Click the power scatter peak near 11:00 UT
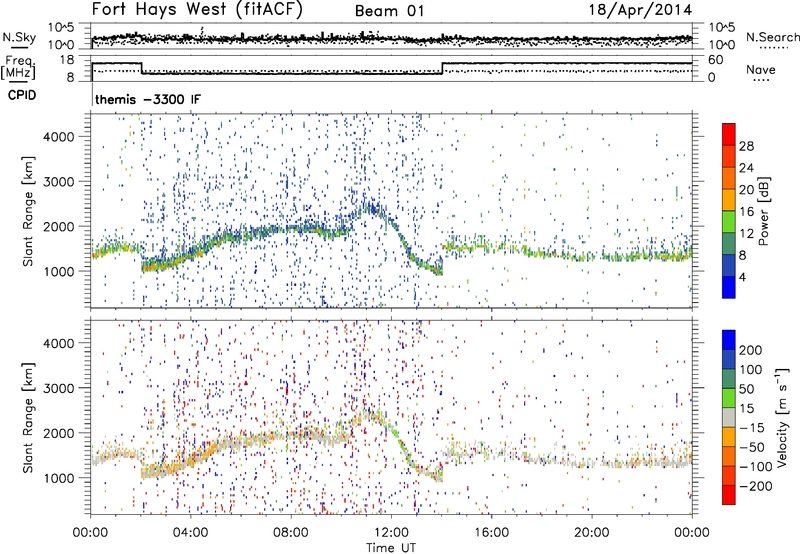Image resolution: width=800 pixels, height=554 pixels. click(x=371, y=208)
